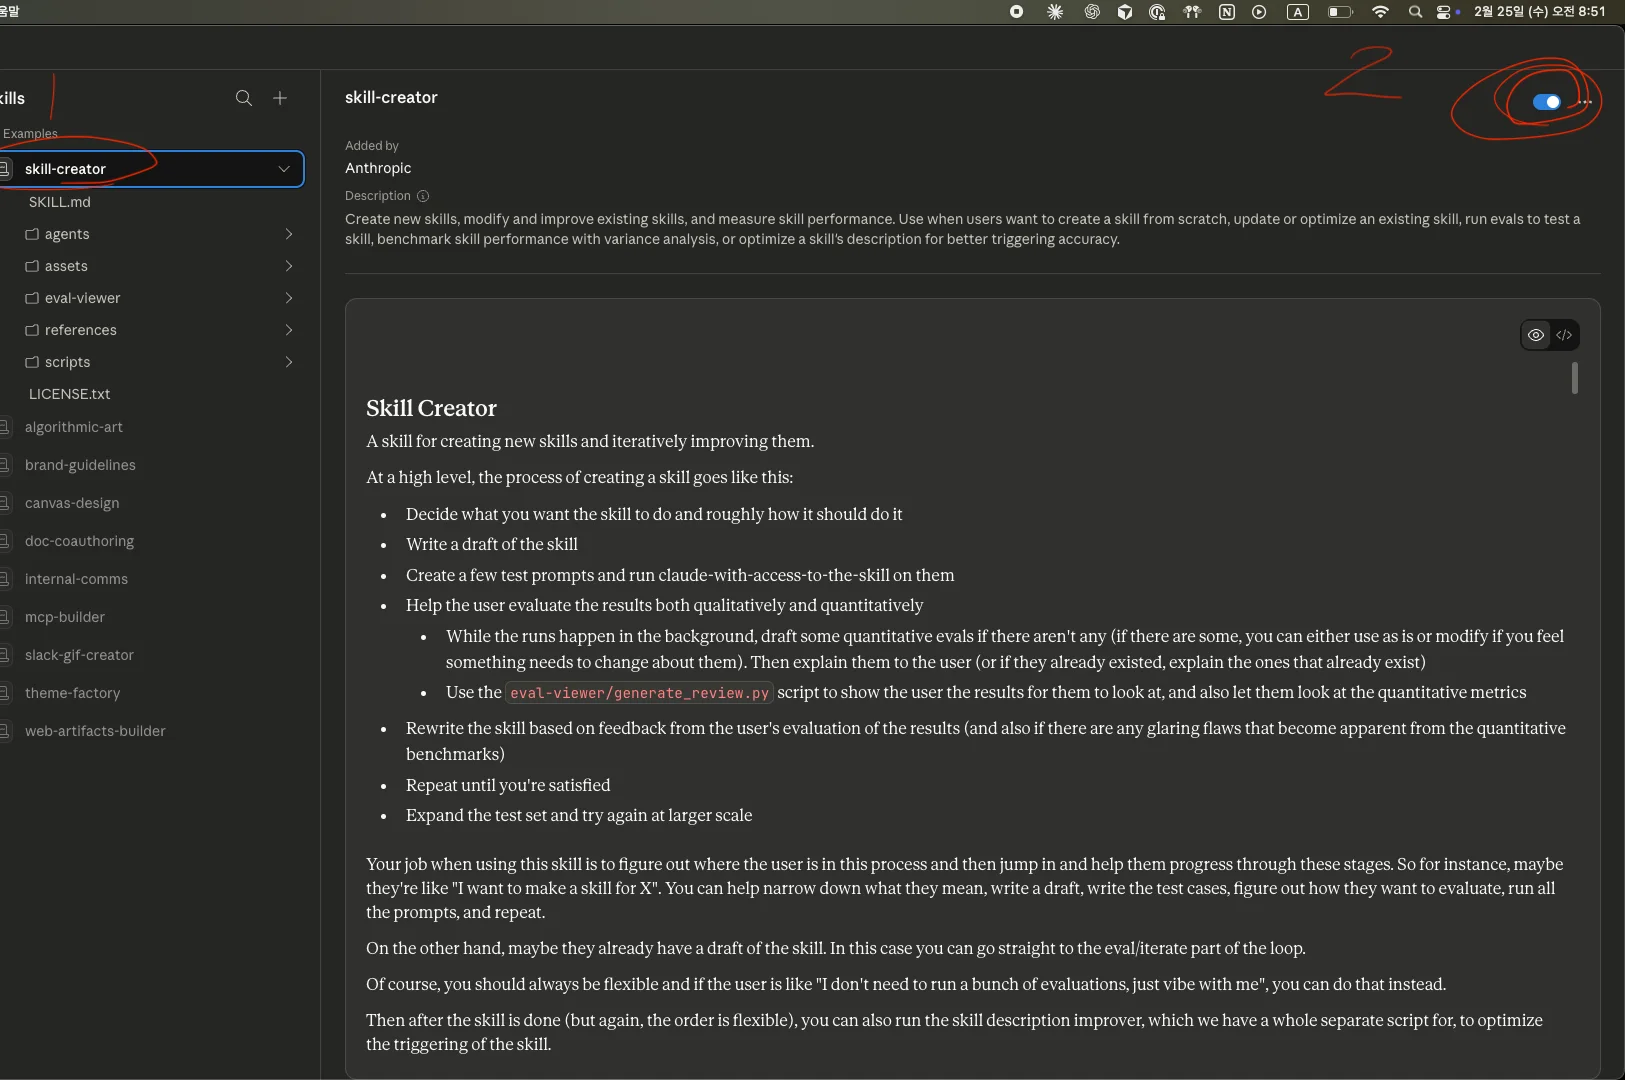Click the 'Repeat until you're satisfied' bullet
The height and width of the screenshot is (1080, 1625).
[x=508, y=785]
